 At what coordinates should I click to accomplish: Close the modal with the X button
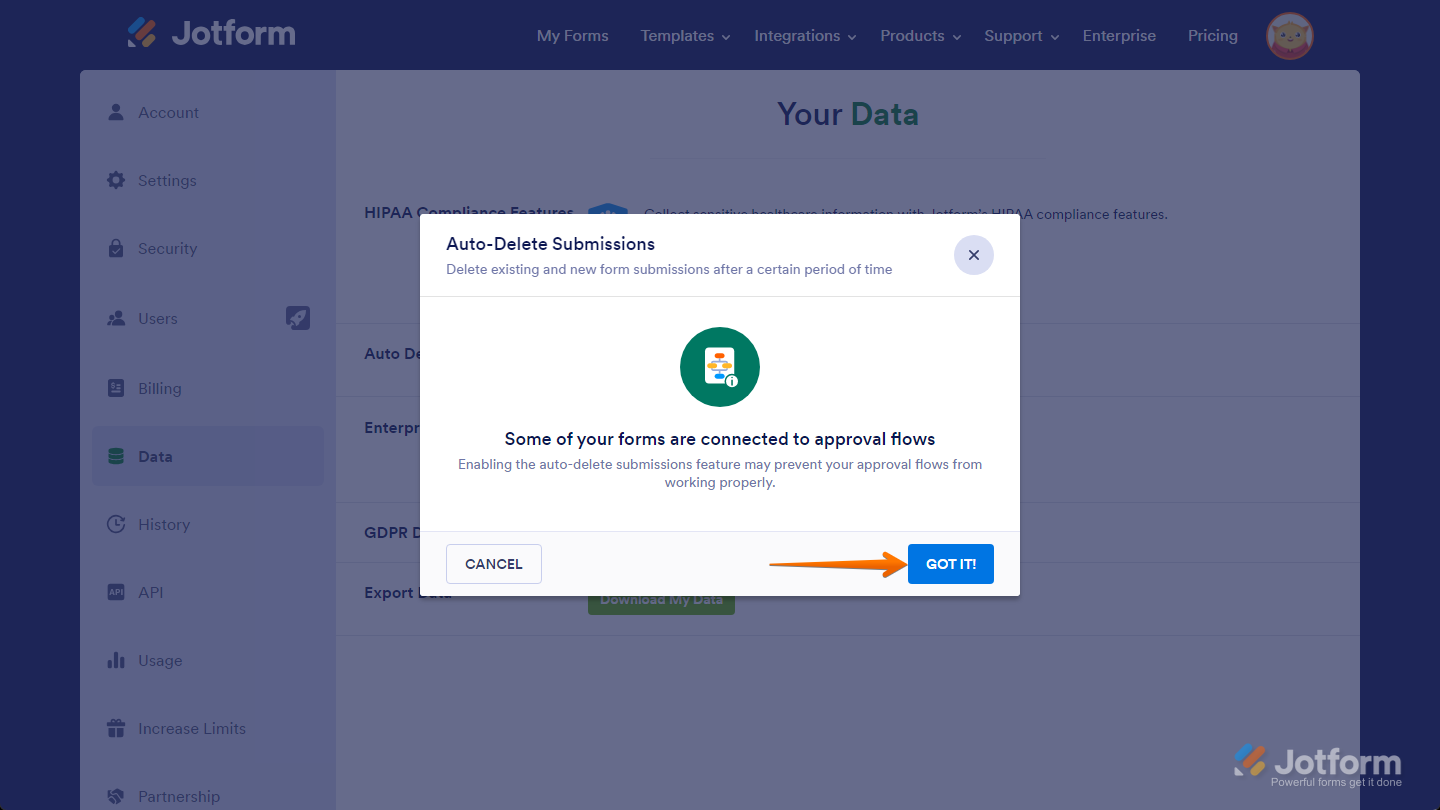[x=973, y=255]
